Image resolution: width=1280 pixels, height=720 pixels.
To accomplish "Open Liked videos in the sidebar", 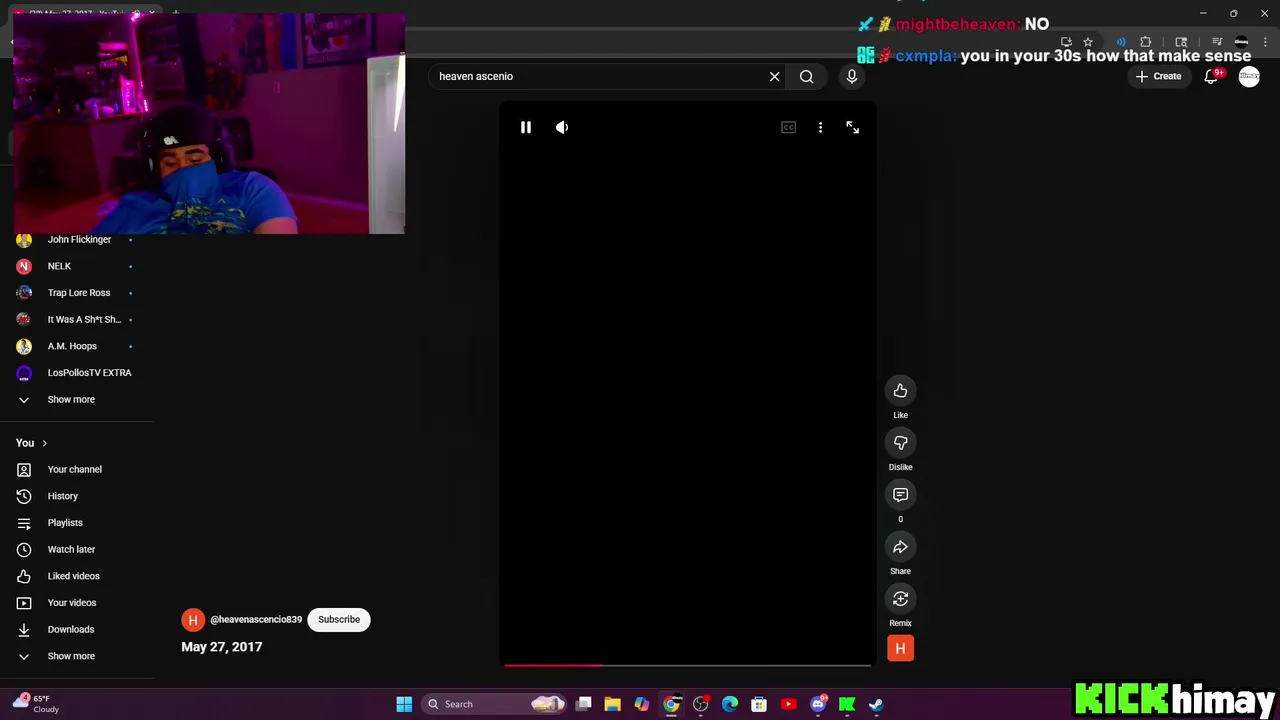I will click(x=76, y=576).
